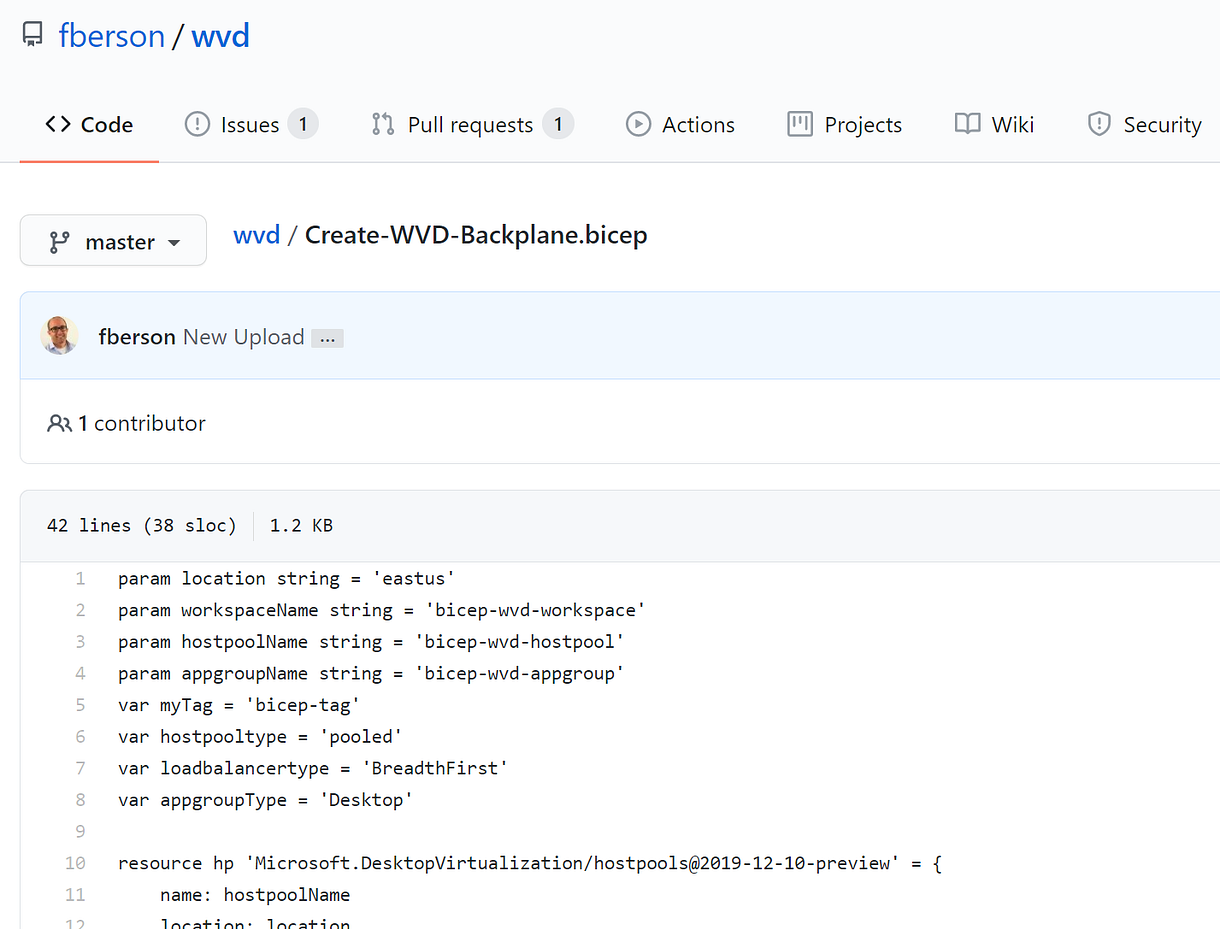The width and height of the screenshot is (1220, 929).
Task: Open the New Upload commit message
Action: point(243,337)
